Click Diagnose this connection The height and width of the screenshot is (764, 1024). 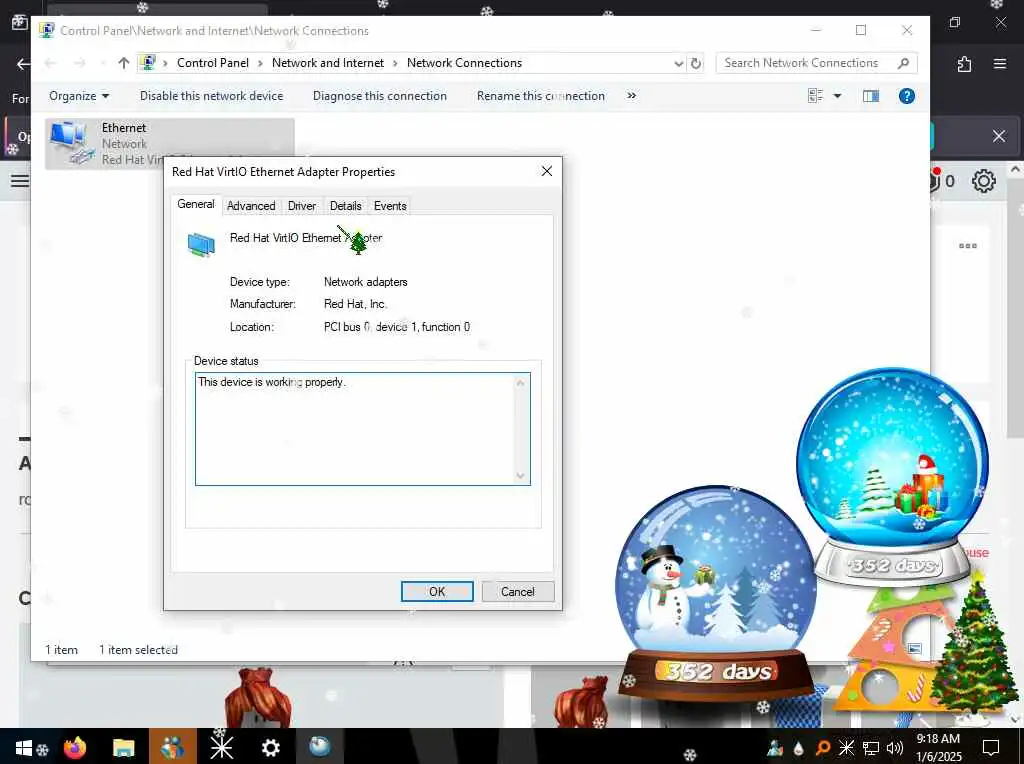(379, 96)
